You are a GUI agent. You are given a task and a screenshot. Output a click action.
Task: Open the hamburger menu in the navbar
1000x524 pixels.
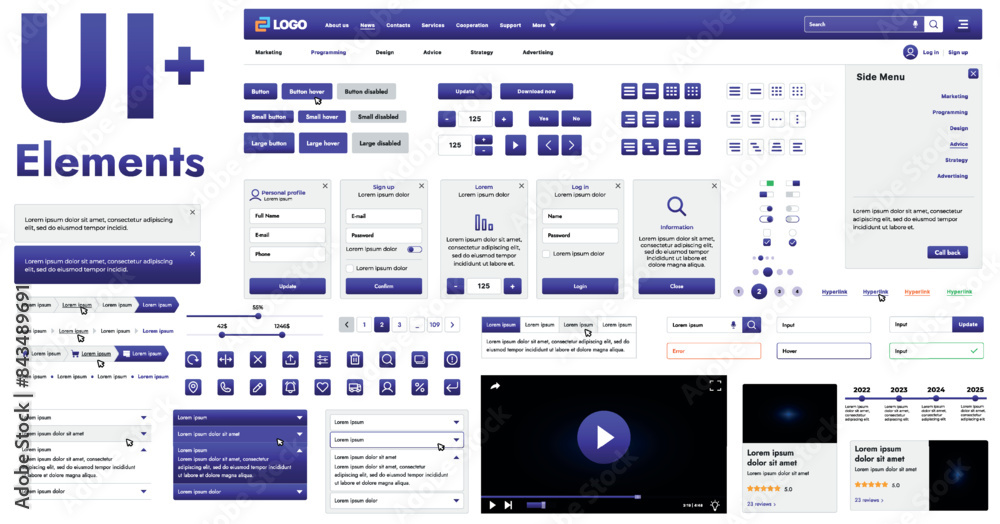point(963,24)
